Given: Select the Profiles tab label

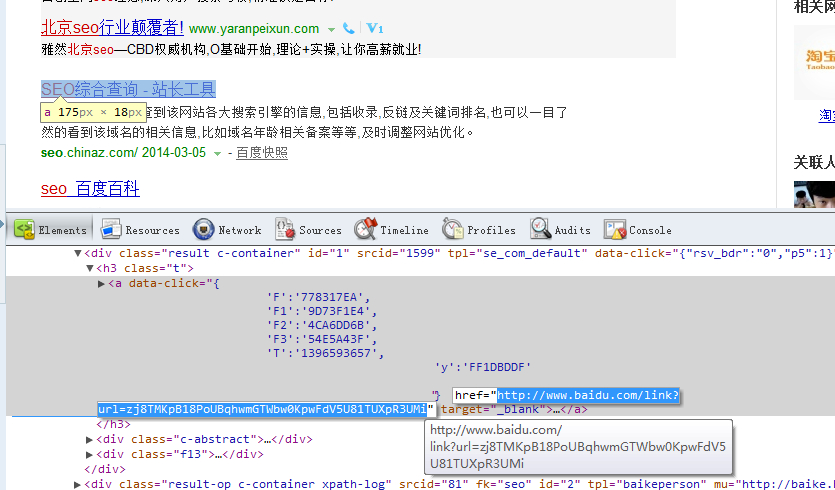Looking at the screenshot, I should pyautogui.click(x=492, y=230).
